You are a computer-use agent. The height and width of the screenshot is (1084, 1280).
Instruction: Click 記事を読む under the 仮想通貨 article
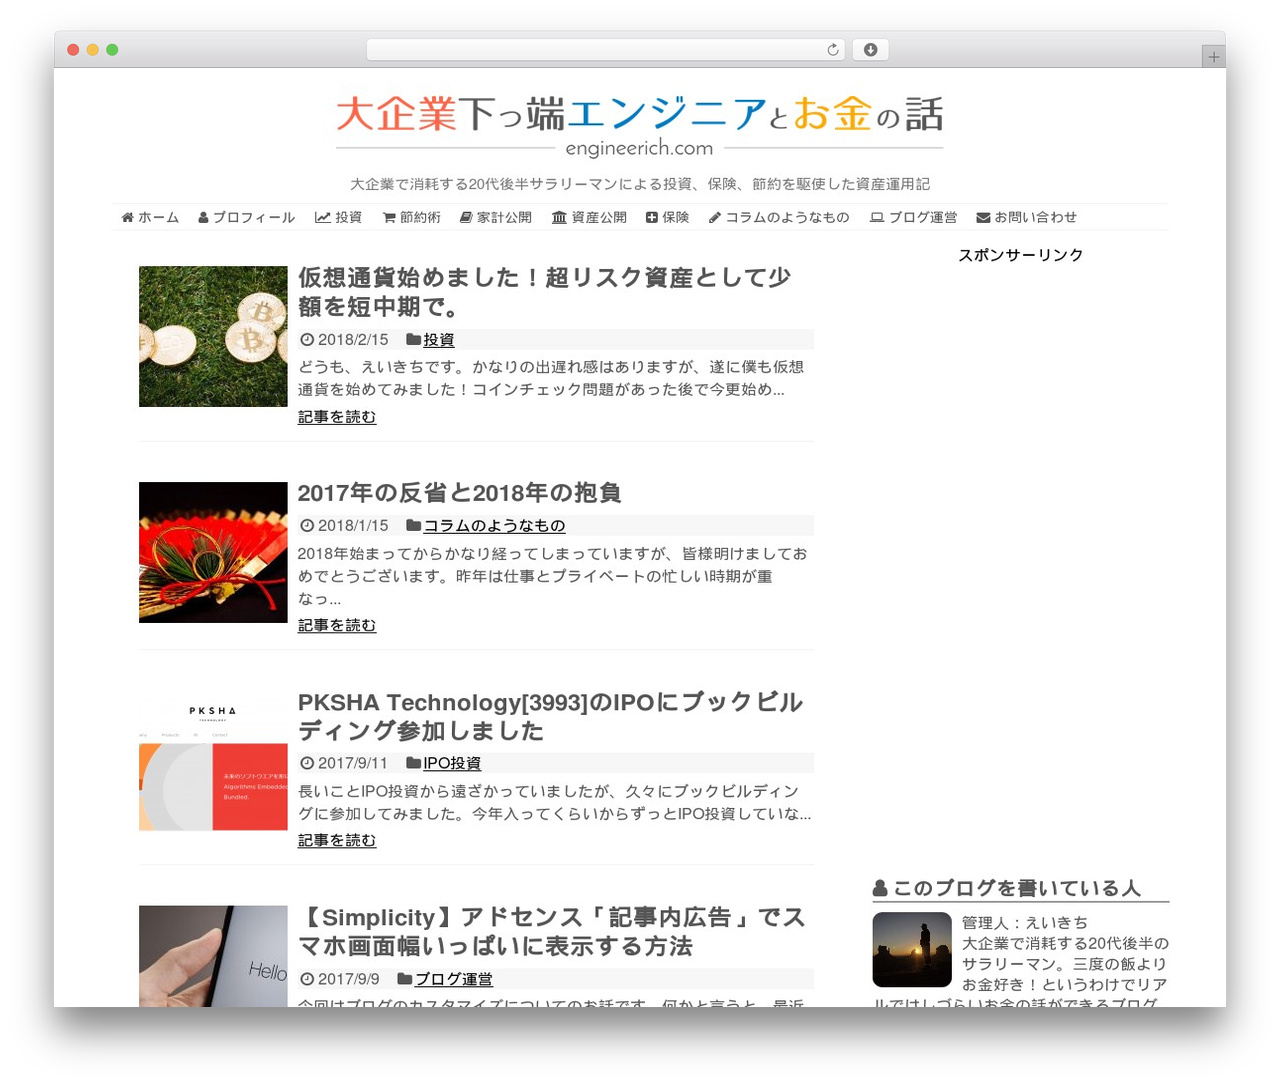point(337,417)
